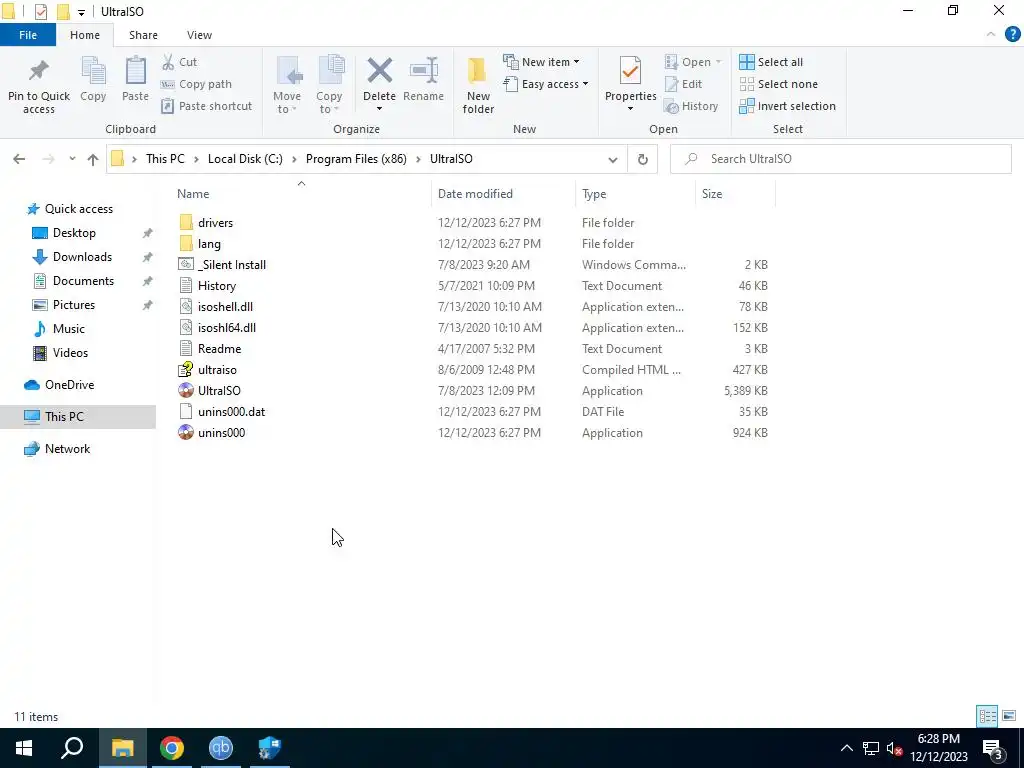Open History in the Open group

click(691, 106)
